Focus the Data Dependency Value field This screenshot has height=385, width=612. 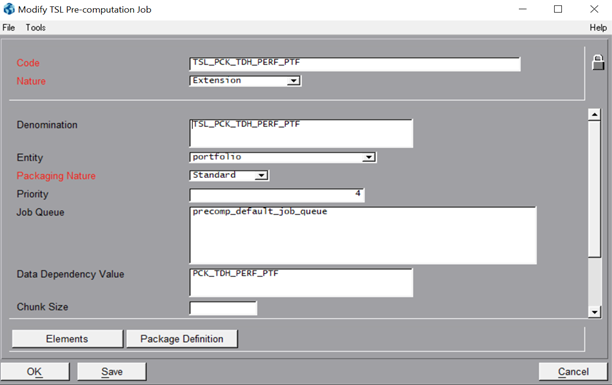[301, 283]
